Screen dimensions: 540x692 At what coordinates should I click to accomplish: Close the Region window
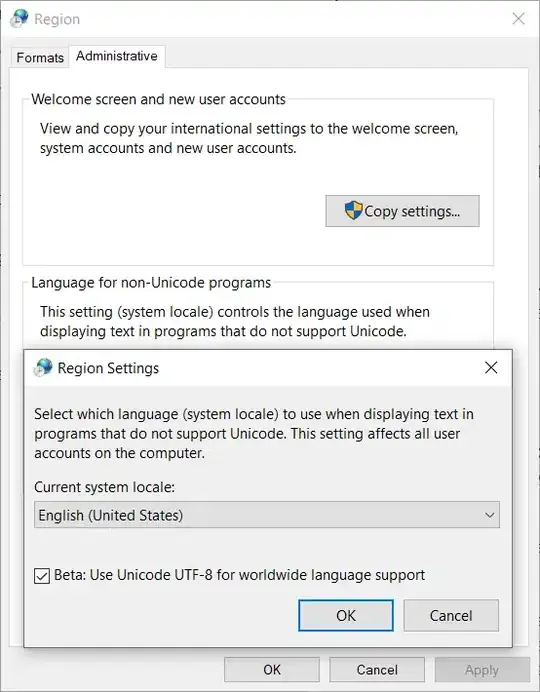click(x=518, y=19)
